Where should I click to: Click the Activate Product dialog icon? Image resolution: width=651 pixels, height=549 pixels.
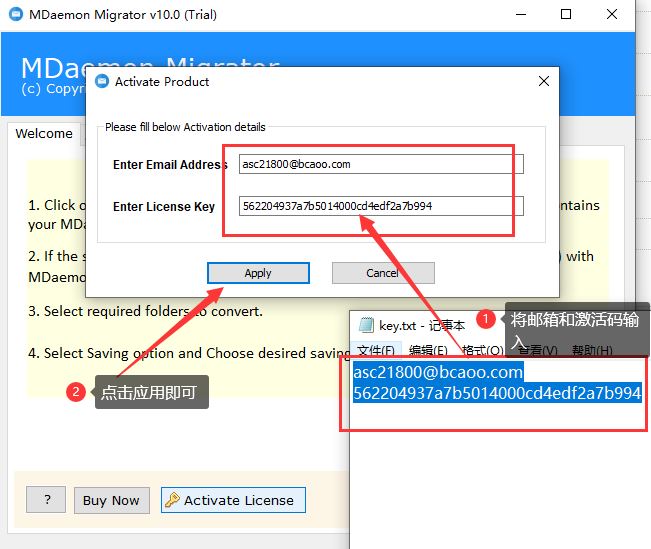(102, 81)
